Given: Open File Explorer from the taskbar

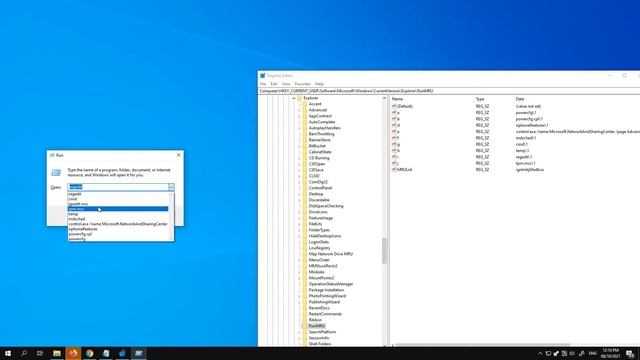Looking at the screenshot, I should tap(57, 353).
